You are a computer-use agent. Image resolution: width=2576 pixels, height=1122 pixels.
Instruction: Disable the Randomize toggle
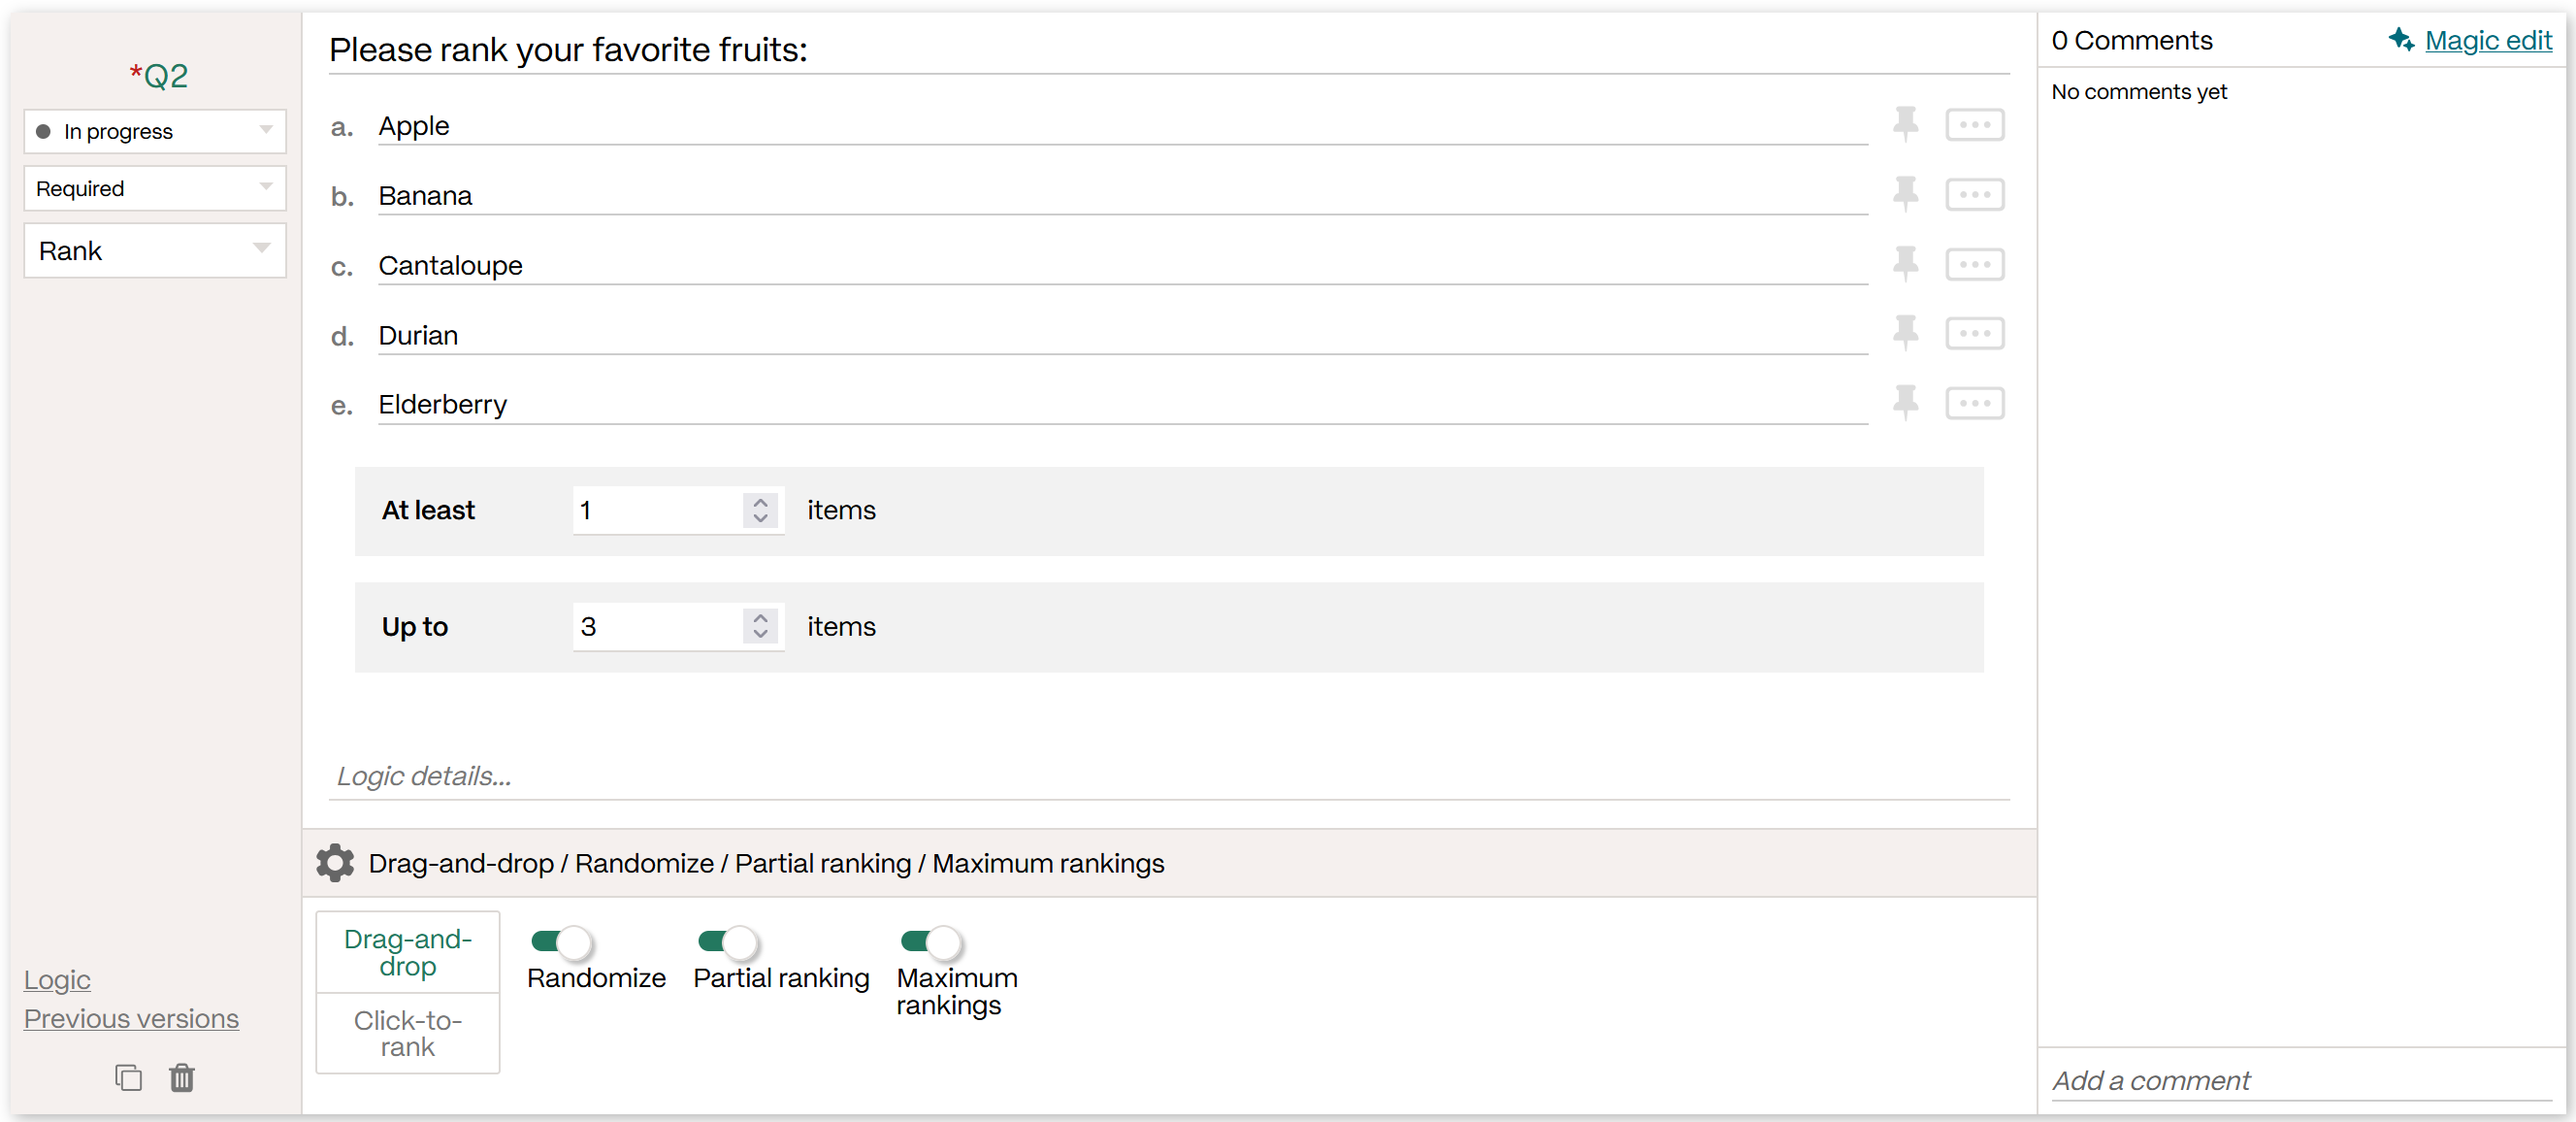tap(562, 941)
